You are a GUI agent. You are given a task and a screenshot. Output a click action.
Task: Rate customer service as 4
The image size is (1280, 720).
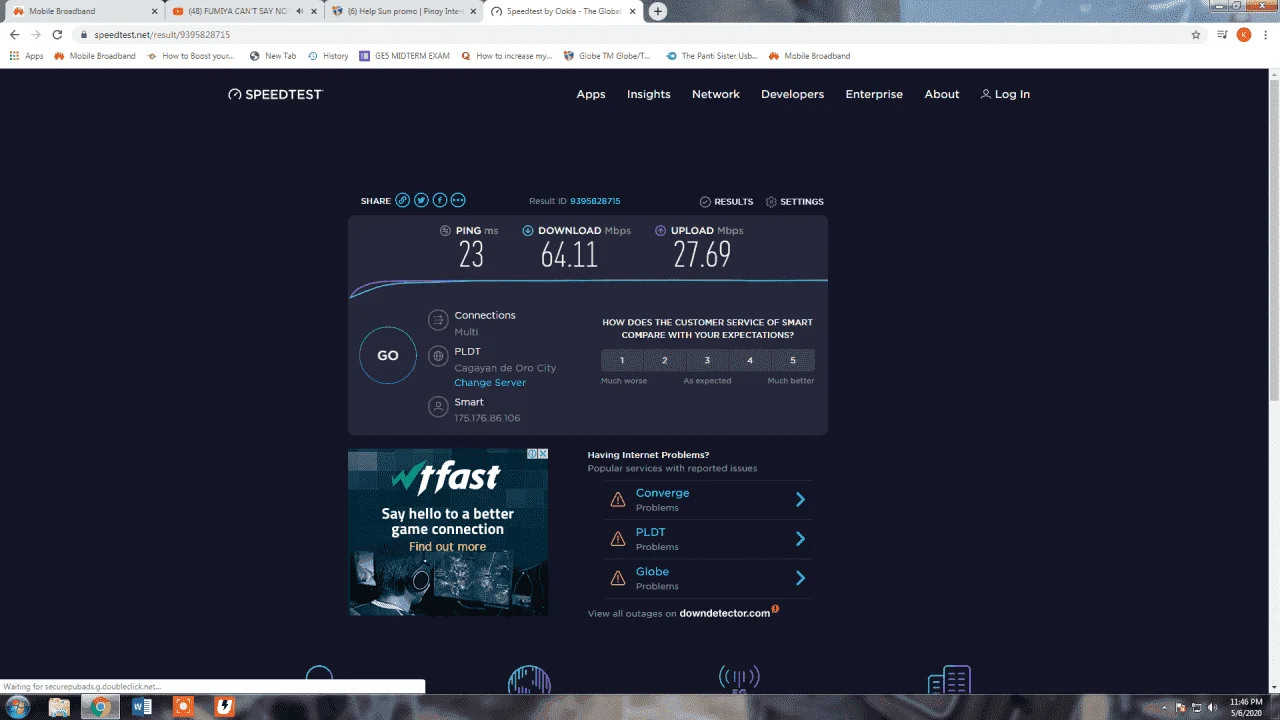coord(750,360)
